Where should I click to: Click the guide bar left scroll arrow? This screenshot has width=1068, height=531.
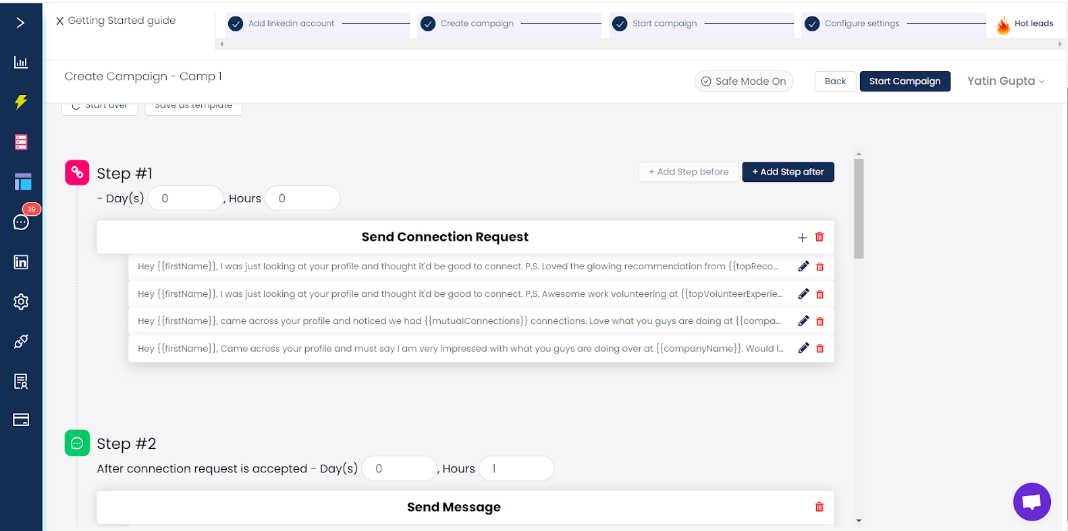[x=220, y=44]
